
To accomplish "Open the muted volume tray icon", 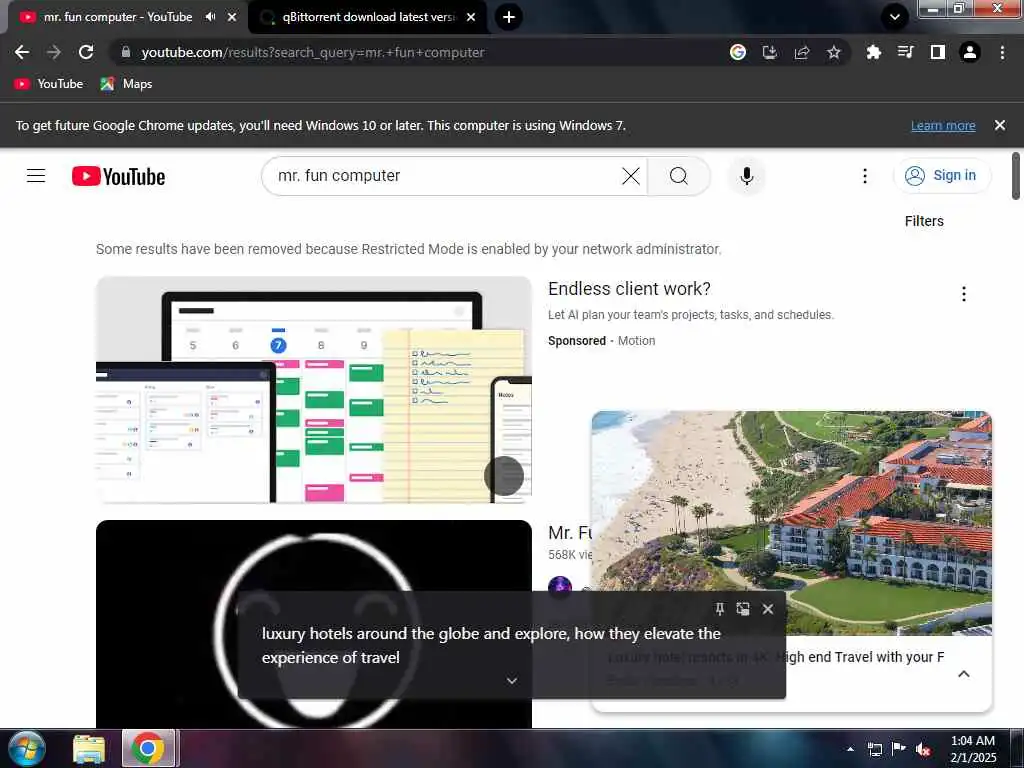I will [x=922, y=749].
